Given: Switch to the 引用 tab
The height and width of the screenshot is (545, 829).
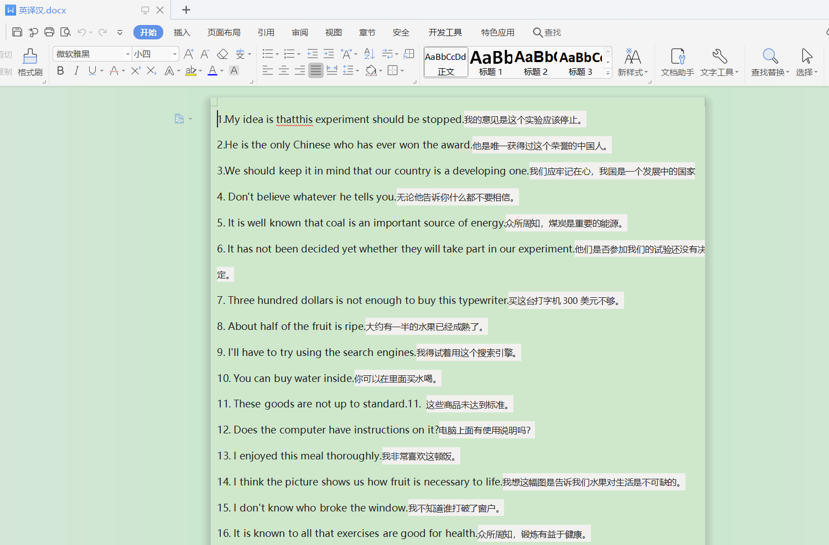Looking at the screenshot, I should pos(266,32).
